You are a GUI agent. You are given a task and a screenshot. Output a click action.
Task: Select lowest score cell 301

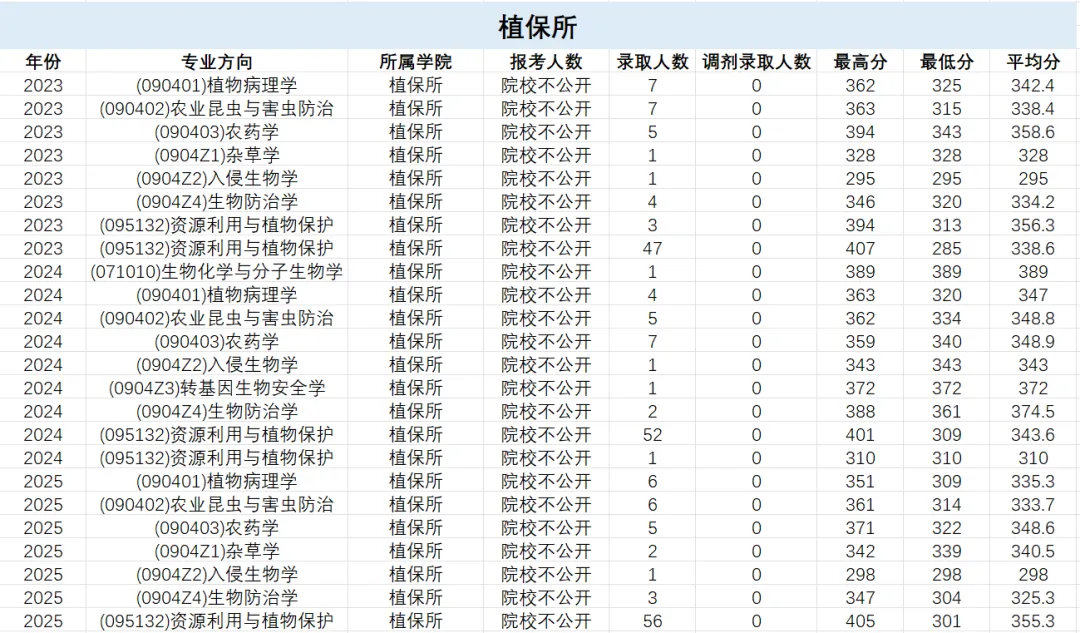click(946, 621)
